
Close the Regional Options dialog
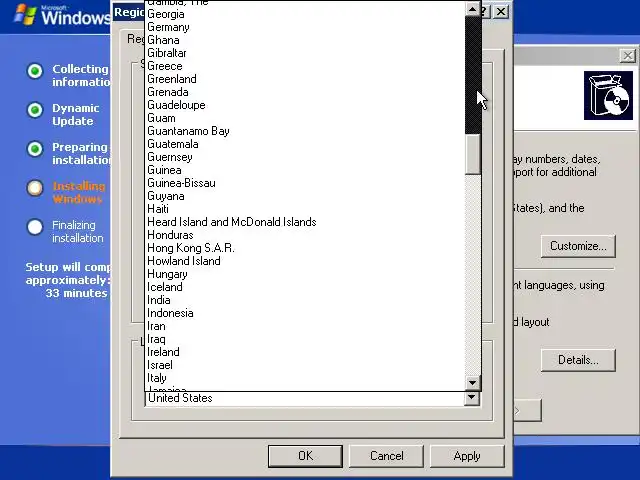501,11
